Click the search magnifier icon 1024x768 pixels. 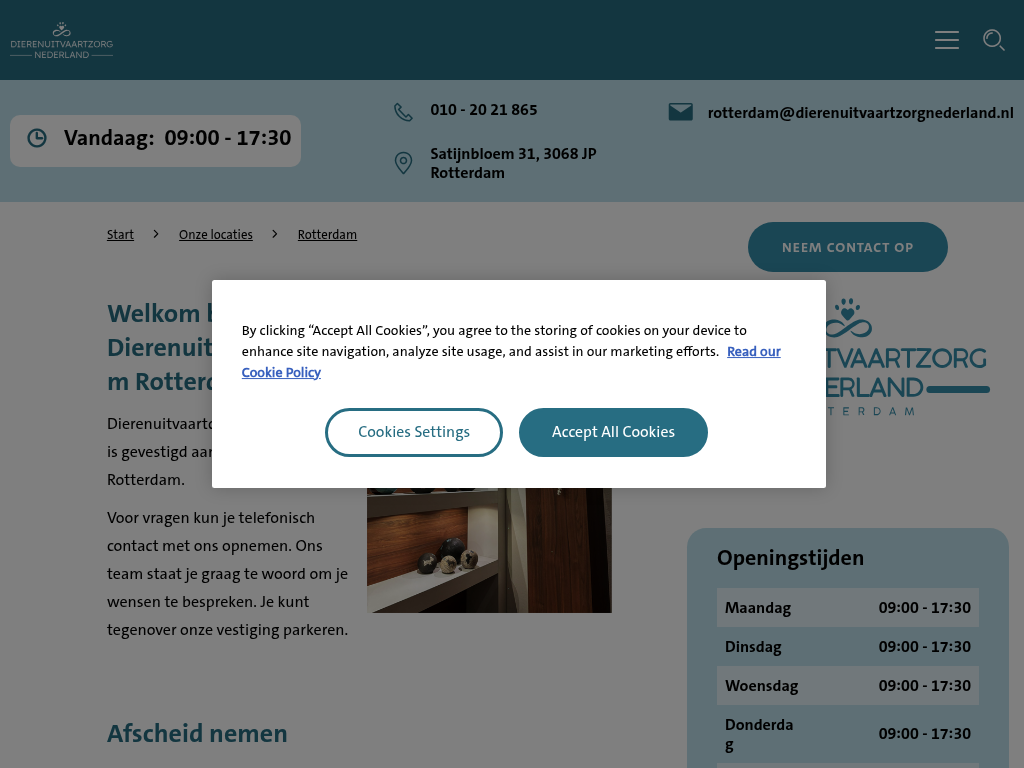click(x=993, y=40)
